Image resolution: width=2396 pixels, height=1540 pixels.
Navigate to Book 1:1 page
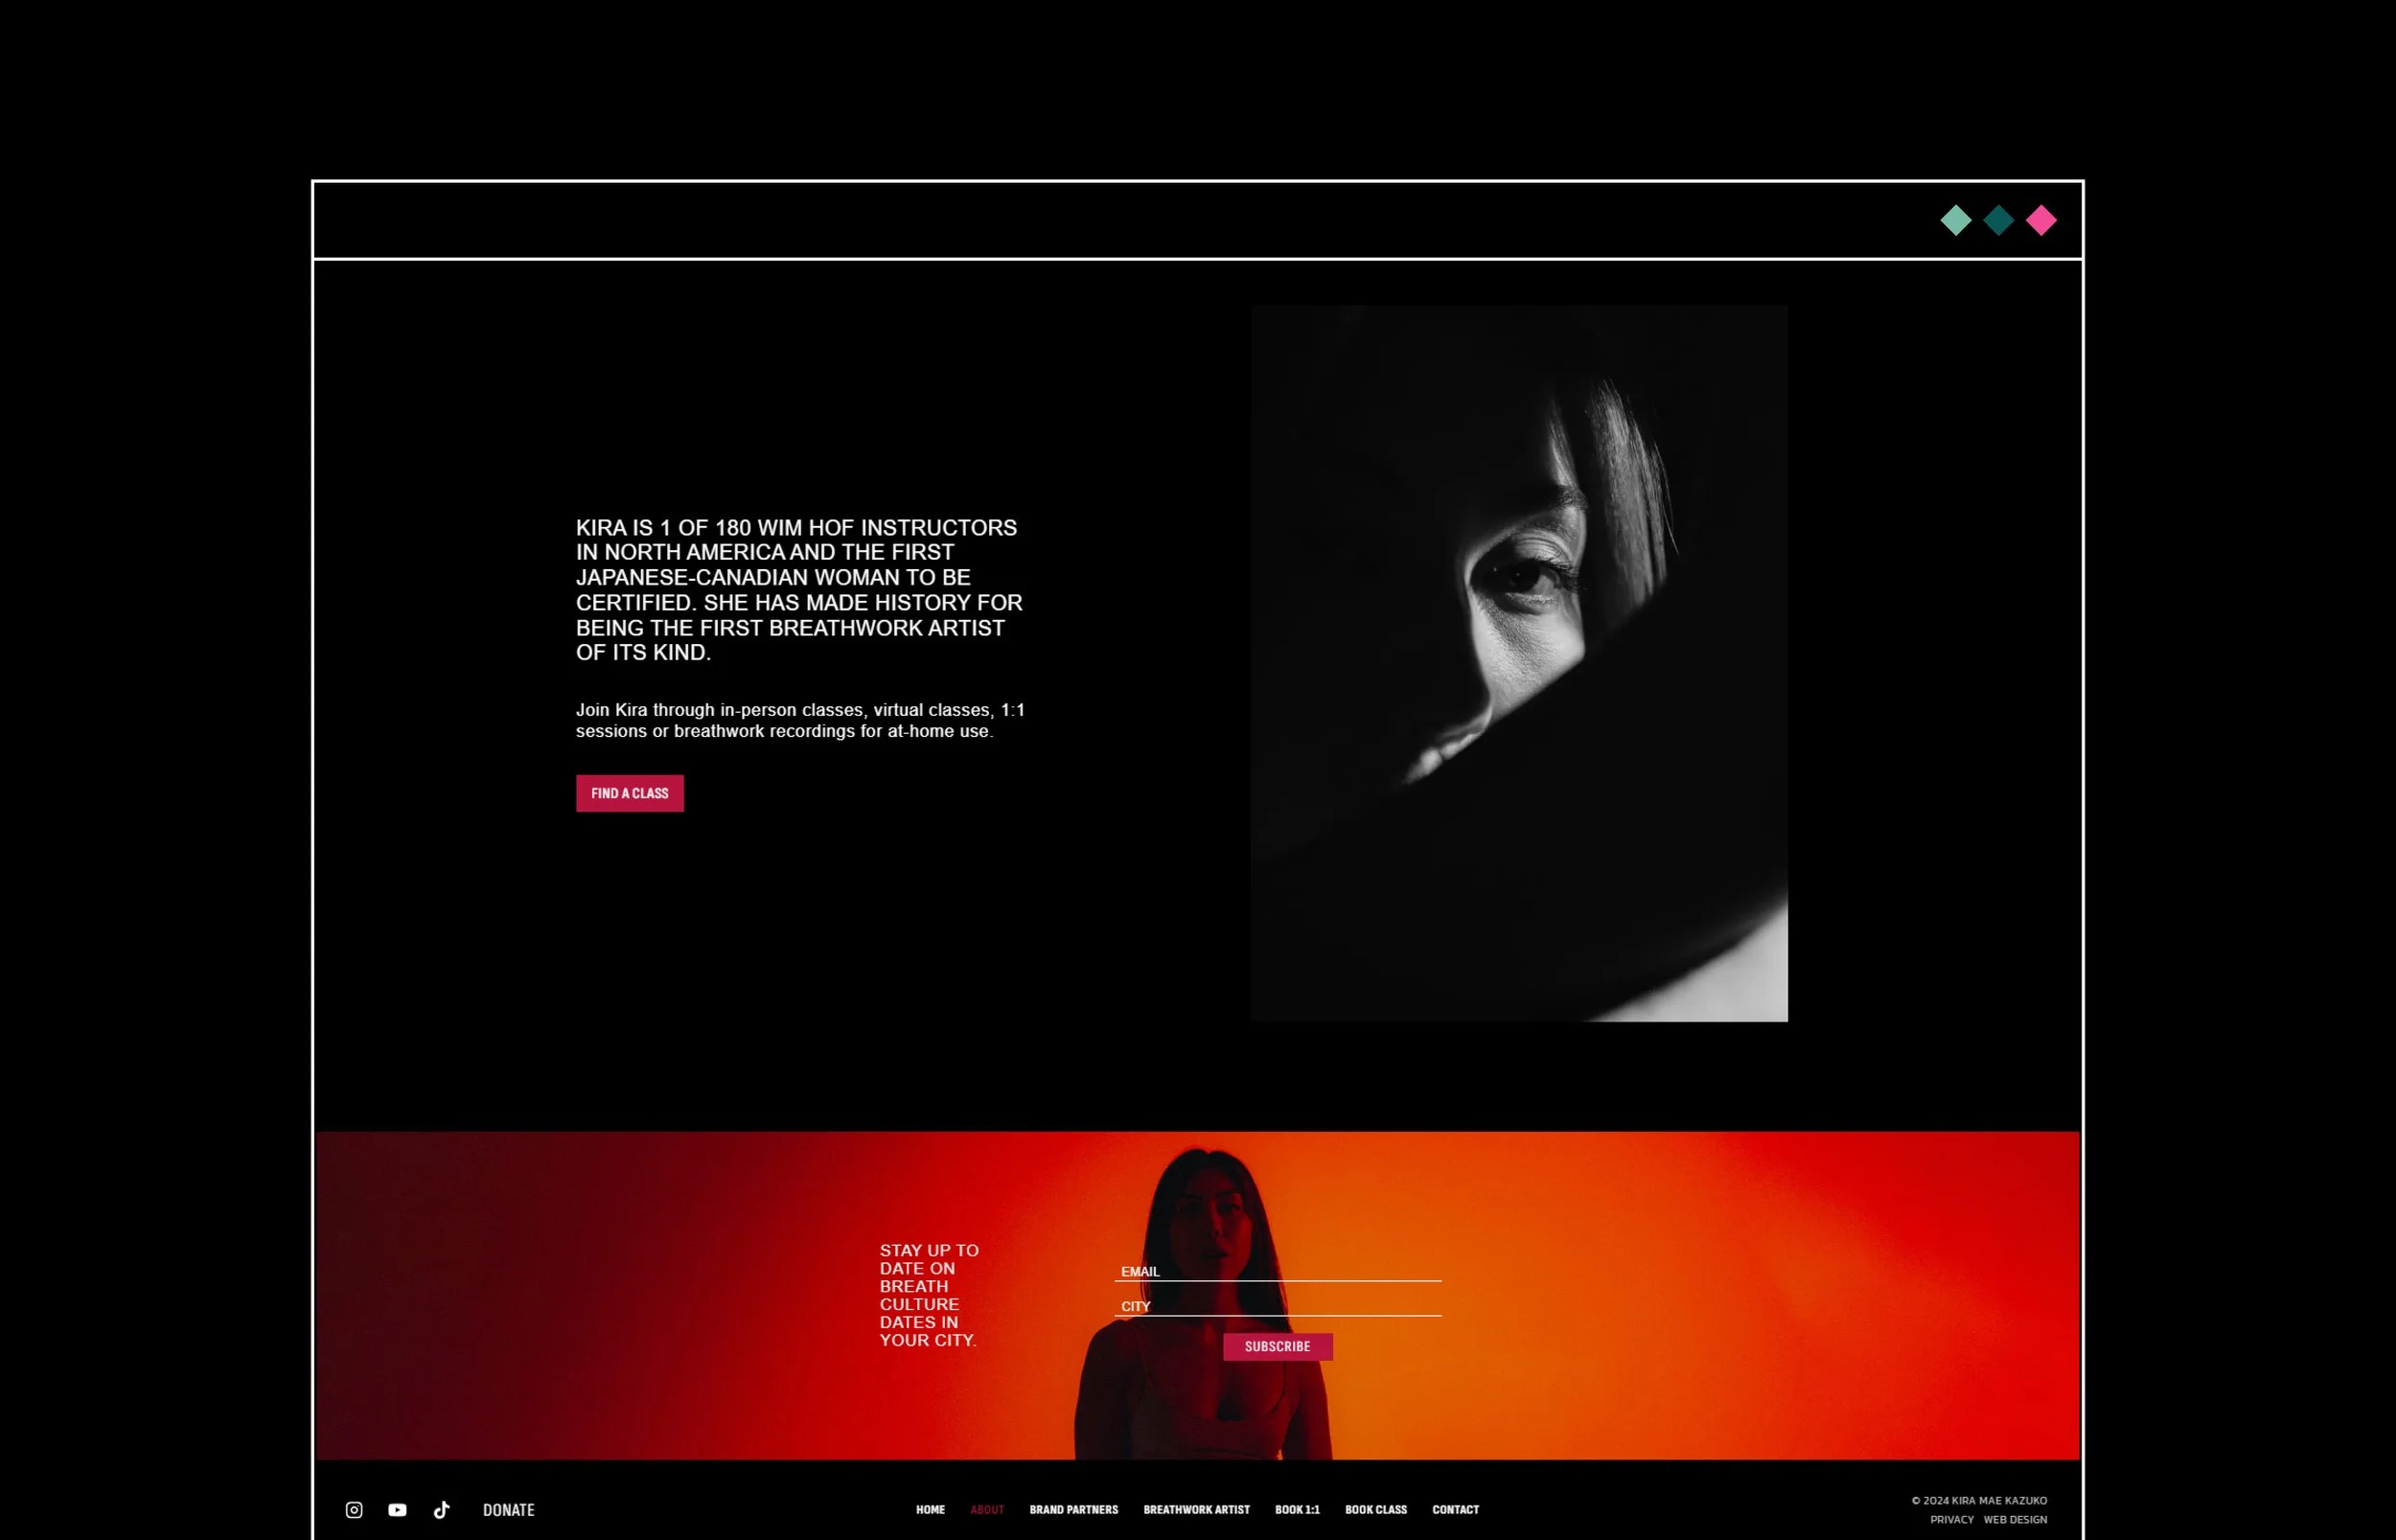(x=1297, y=1510)
